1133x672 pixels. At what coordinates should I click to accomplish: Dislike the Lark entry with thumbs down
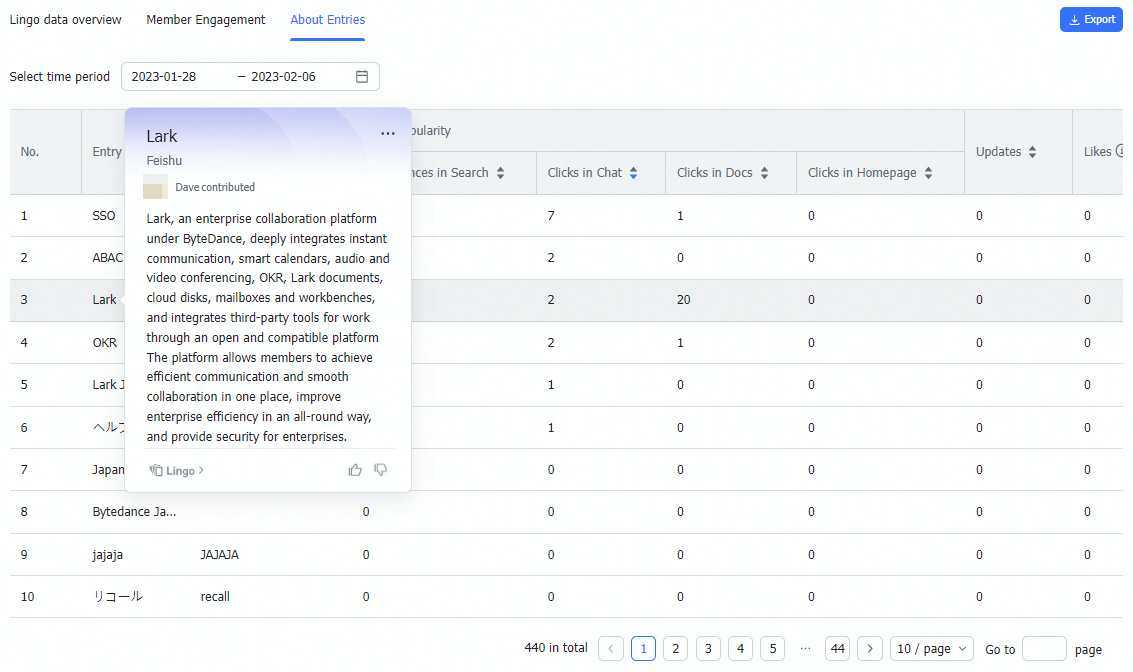pos(381,469)
